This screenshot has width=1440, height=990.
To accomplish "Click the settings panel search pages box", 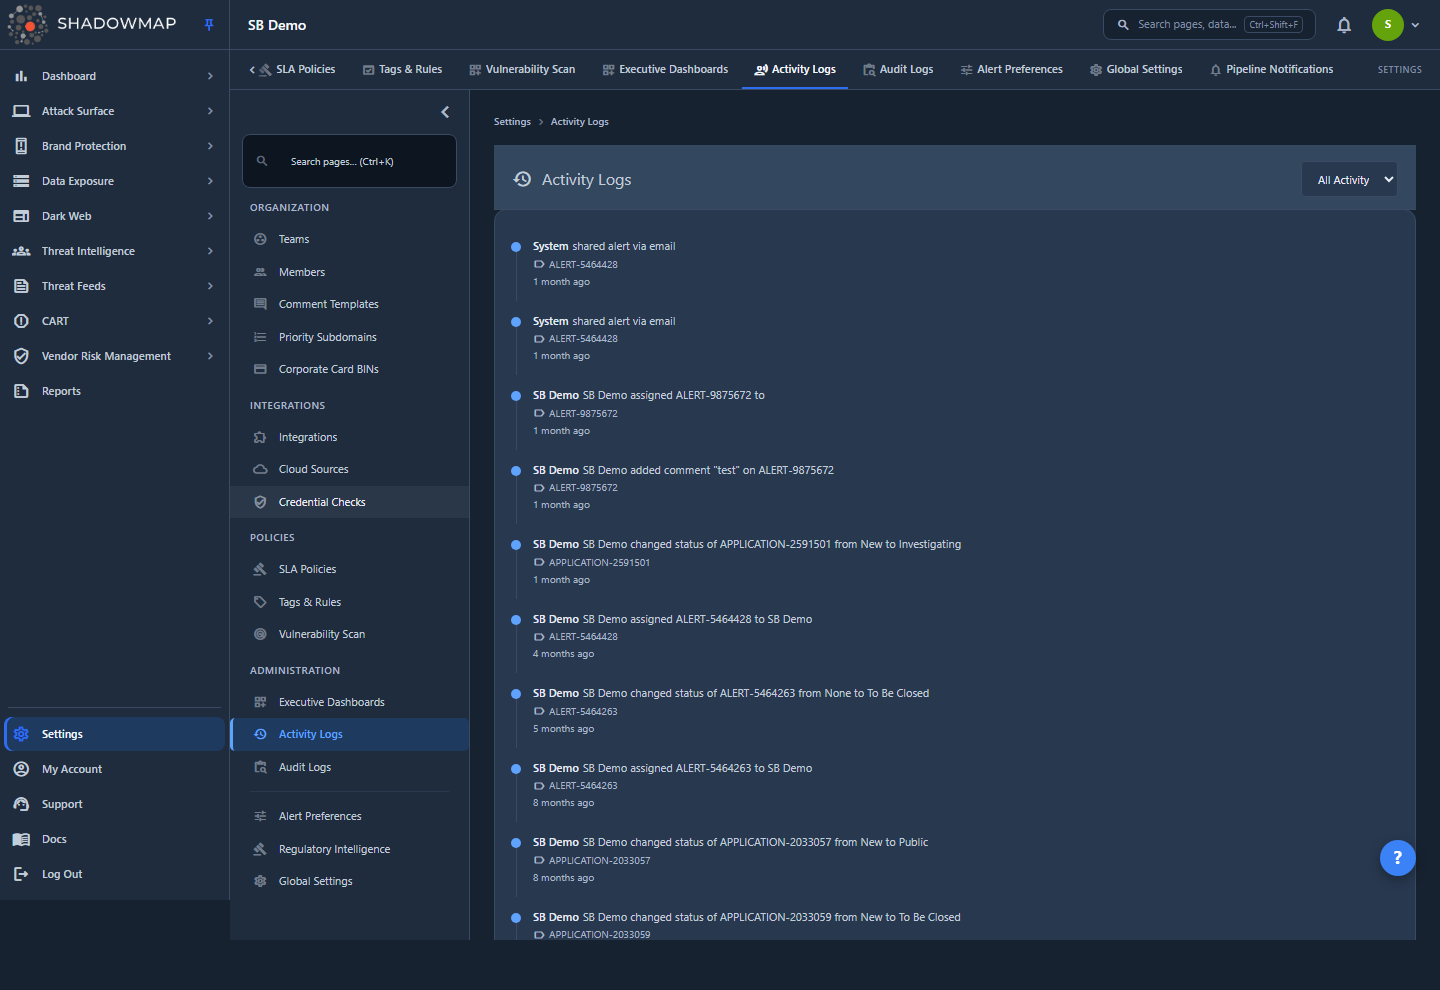I will 349,161.
